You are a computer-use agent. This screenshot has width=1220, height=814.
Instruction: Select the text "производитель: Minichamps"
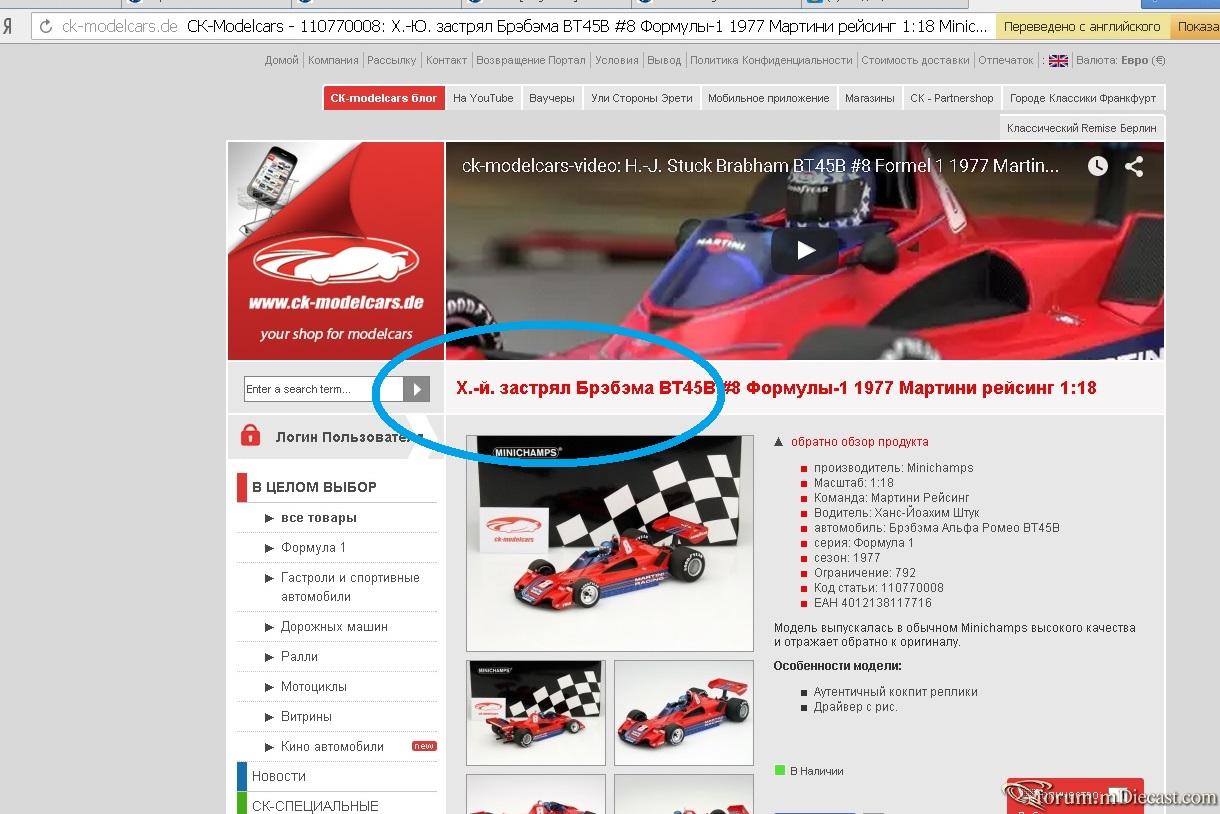(x=894, y=468)
